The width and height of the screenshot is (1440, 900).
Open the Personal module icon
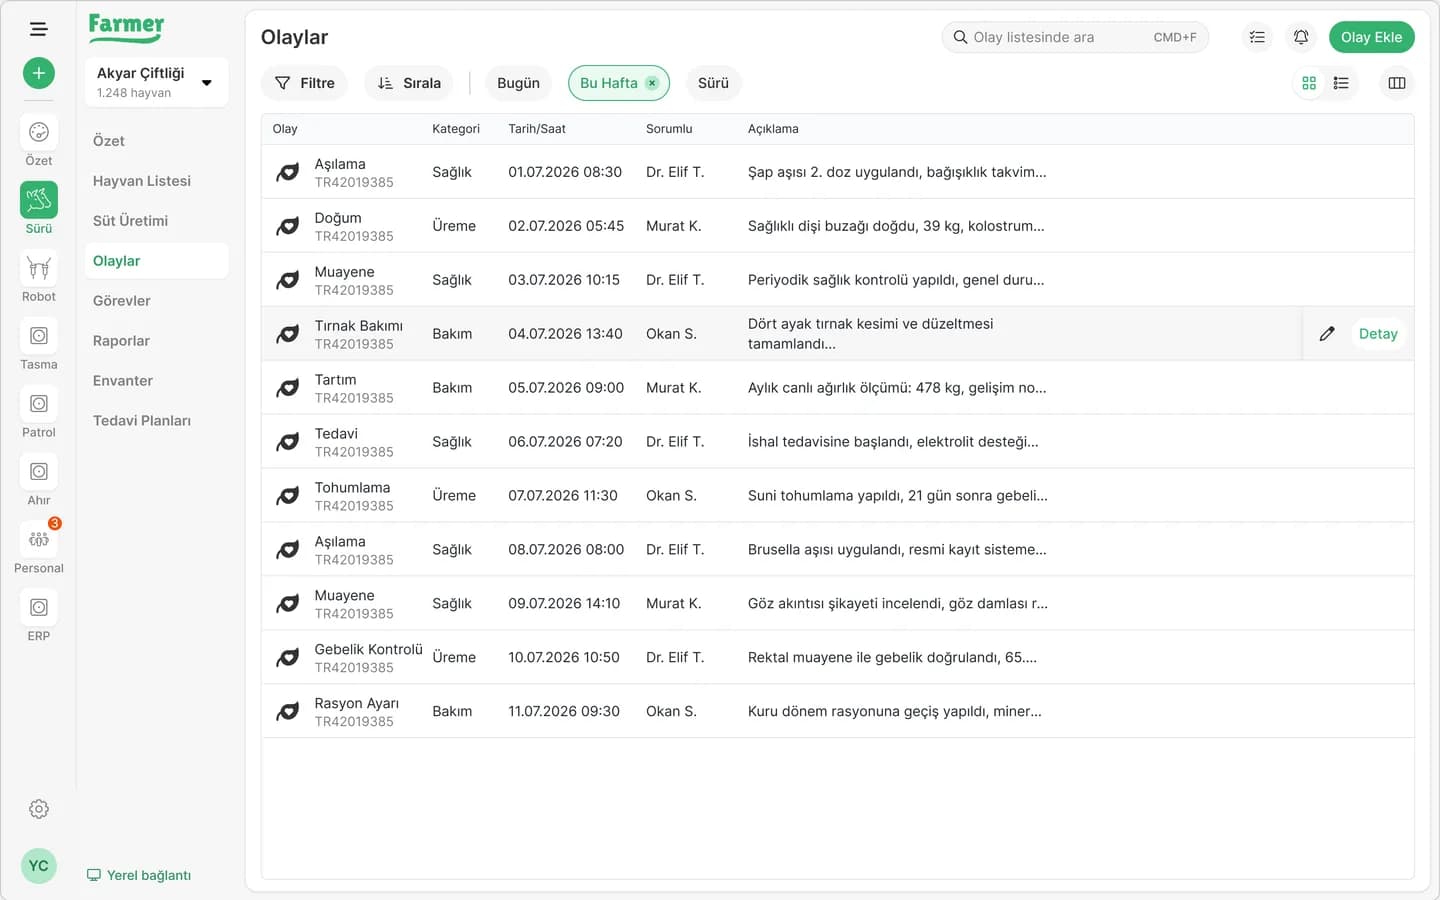(39, 540)
